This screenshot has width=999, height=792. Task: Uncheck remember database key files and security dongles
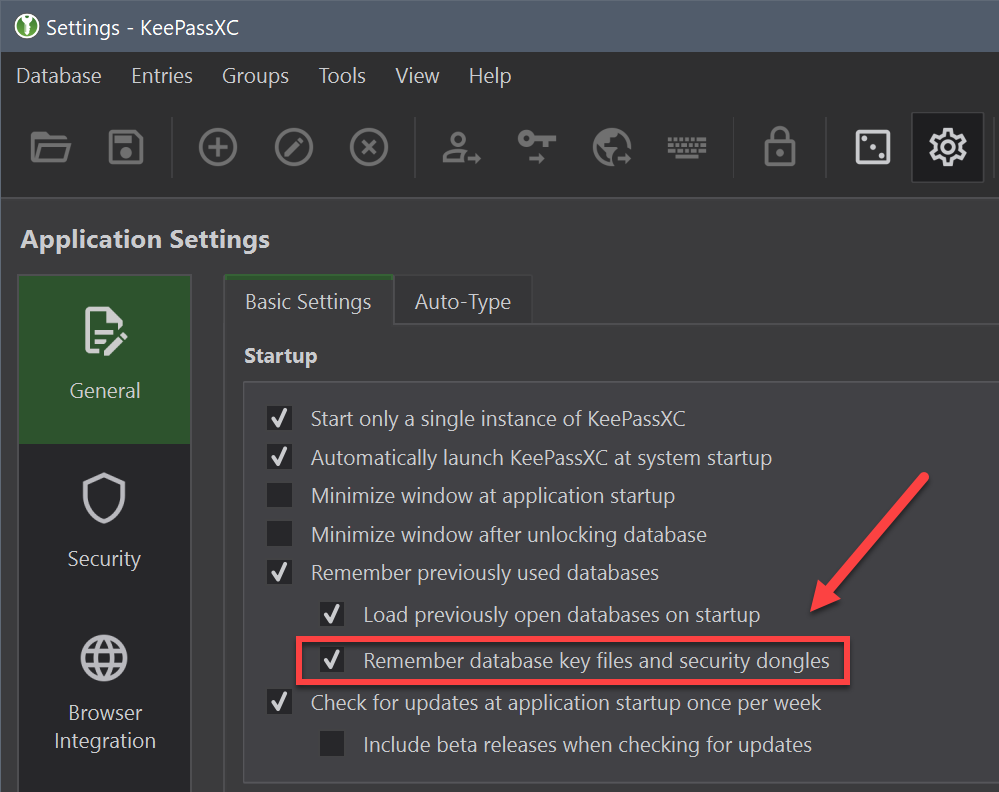coord(331,661)
